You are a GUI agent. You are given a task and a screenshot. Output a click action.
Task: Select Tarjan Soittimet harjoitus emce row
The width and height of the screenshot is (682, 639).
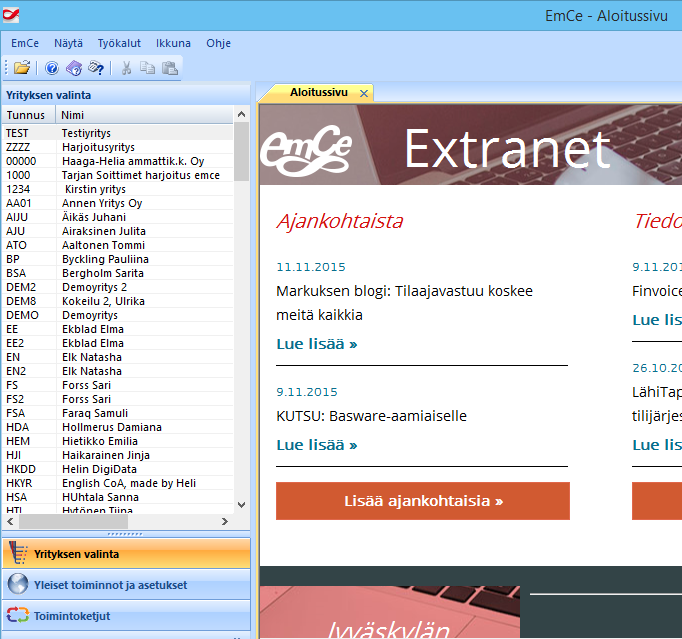[x=118, y=175]
